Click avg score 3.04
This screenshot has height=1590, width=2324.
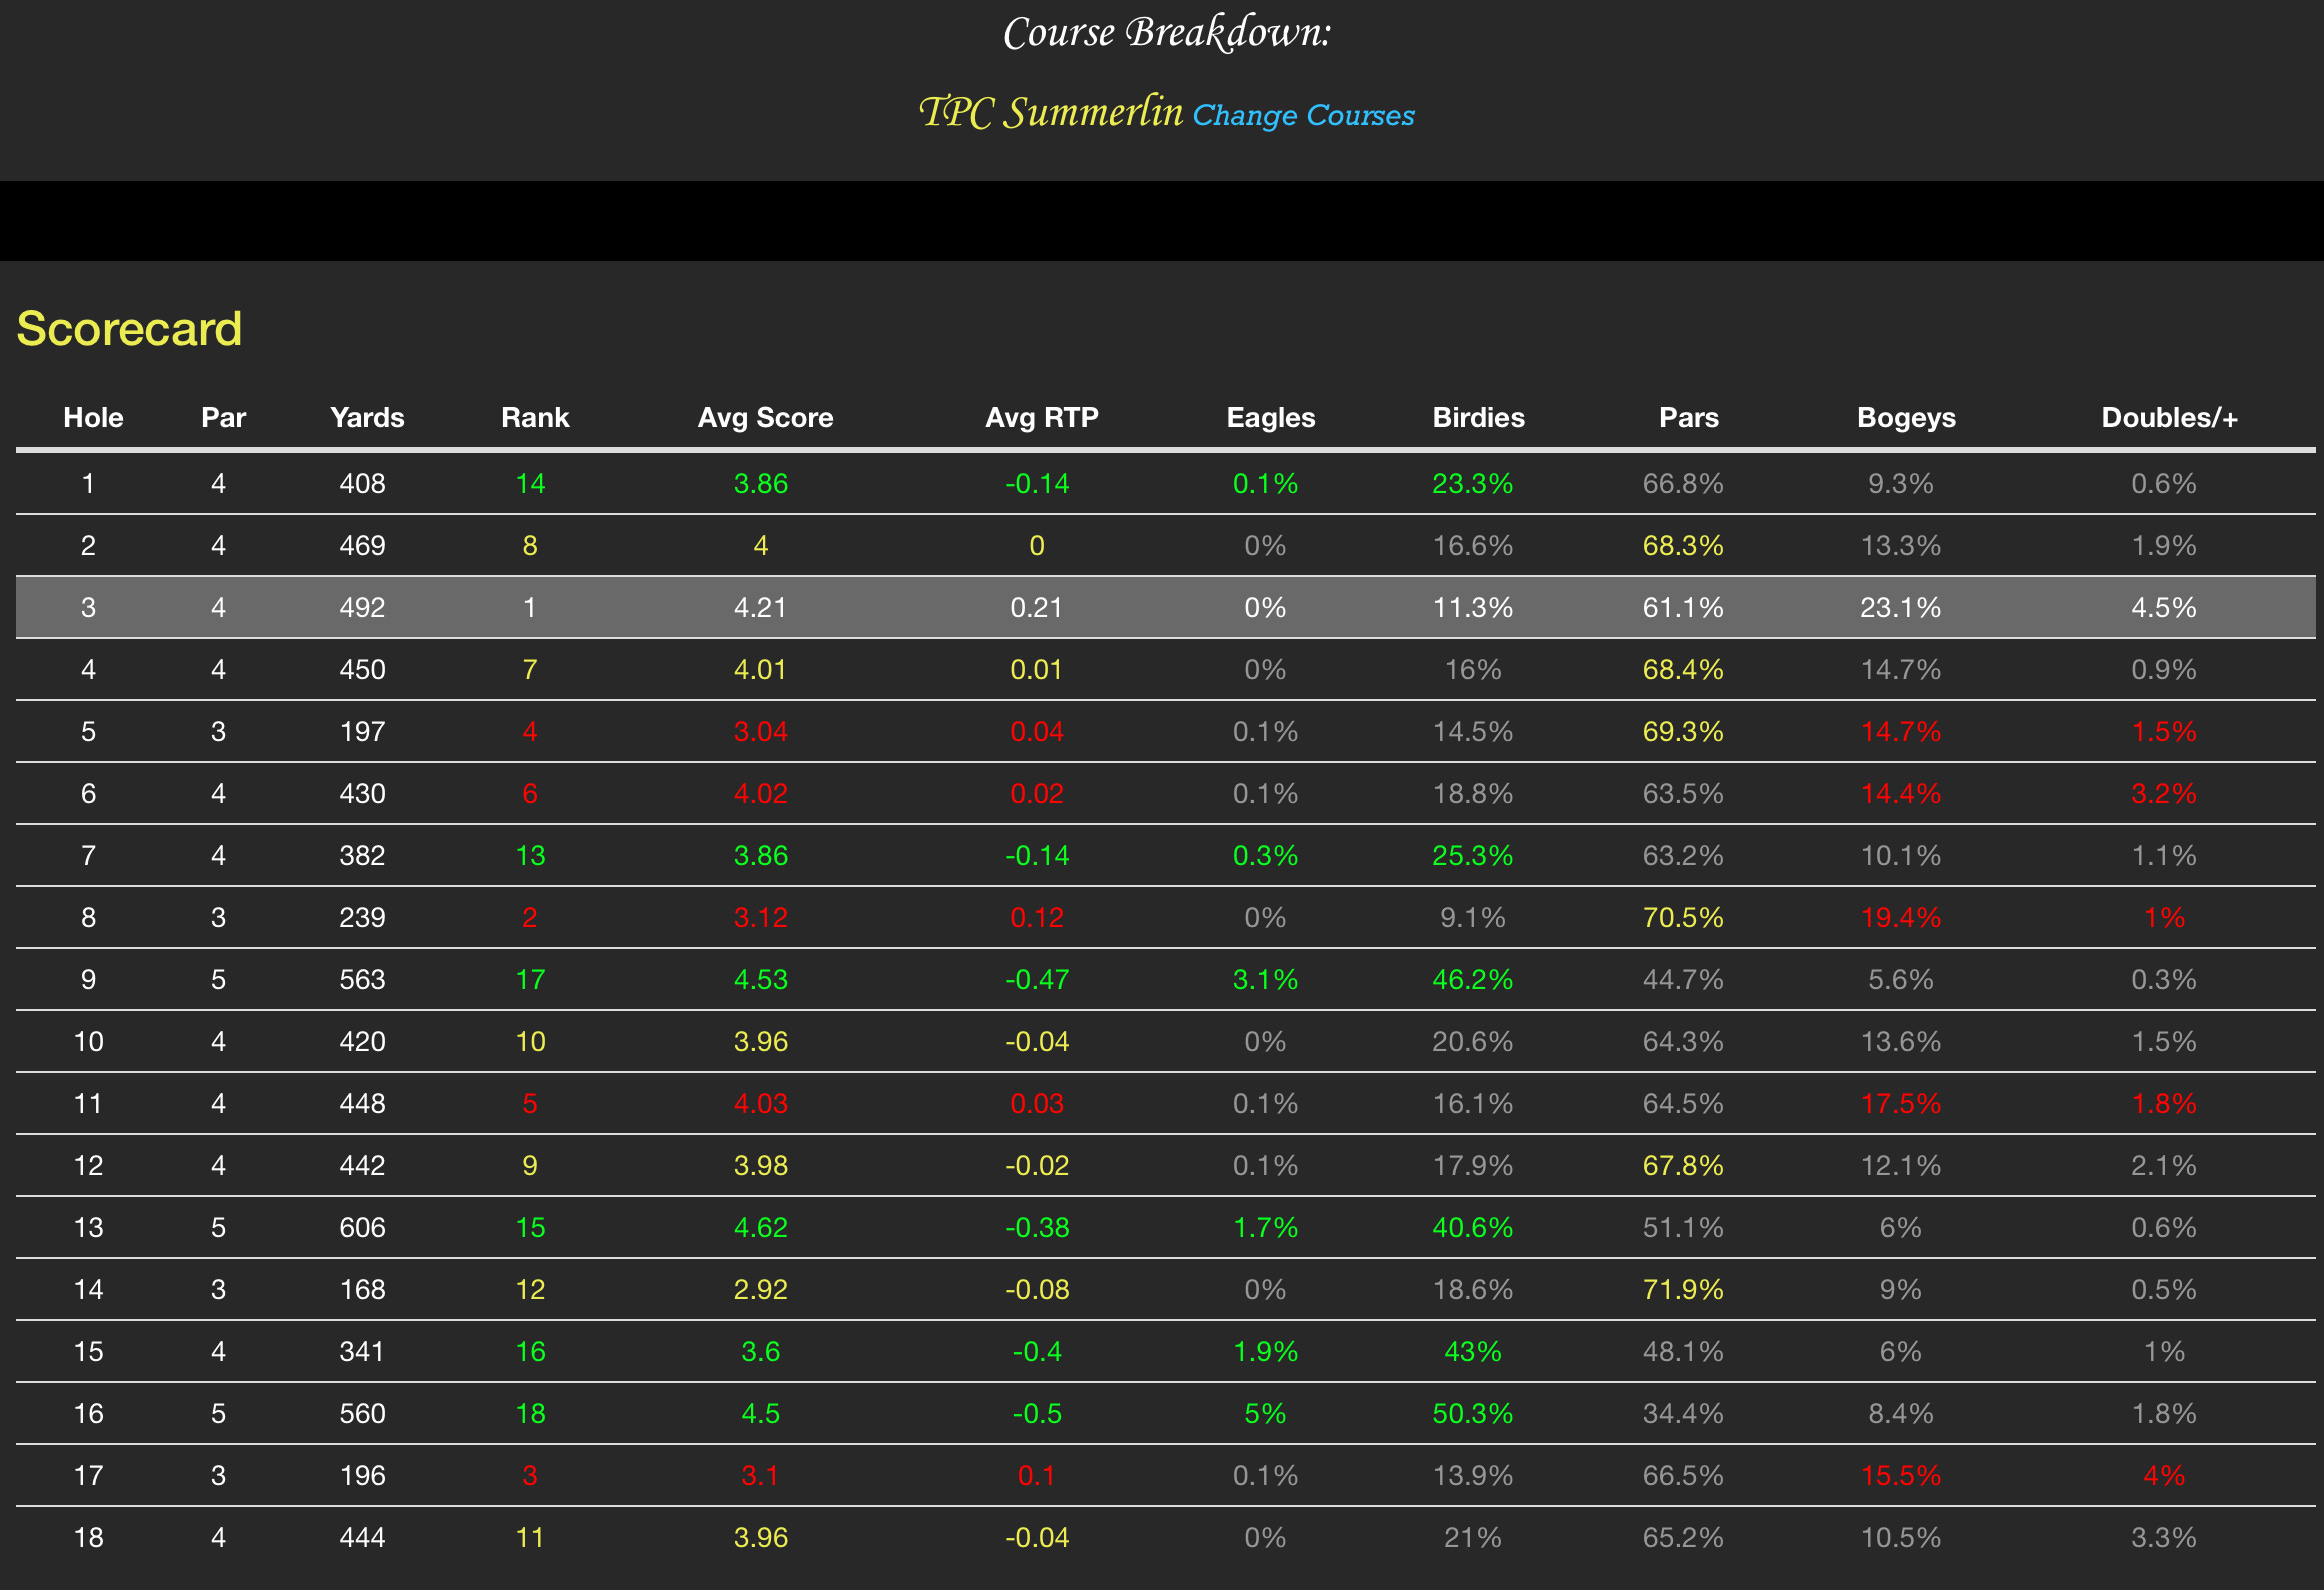pos(760,731)
